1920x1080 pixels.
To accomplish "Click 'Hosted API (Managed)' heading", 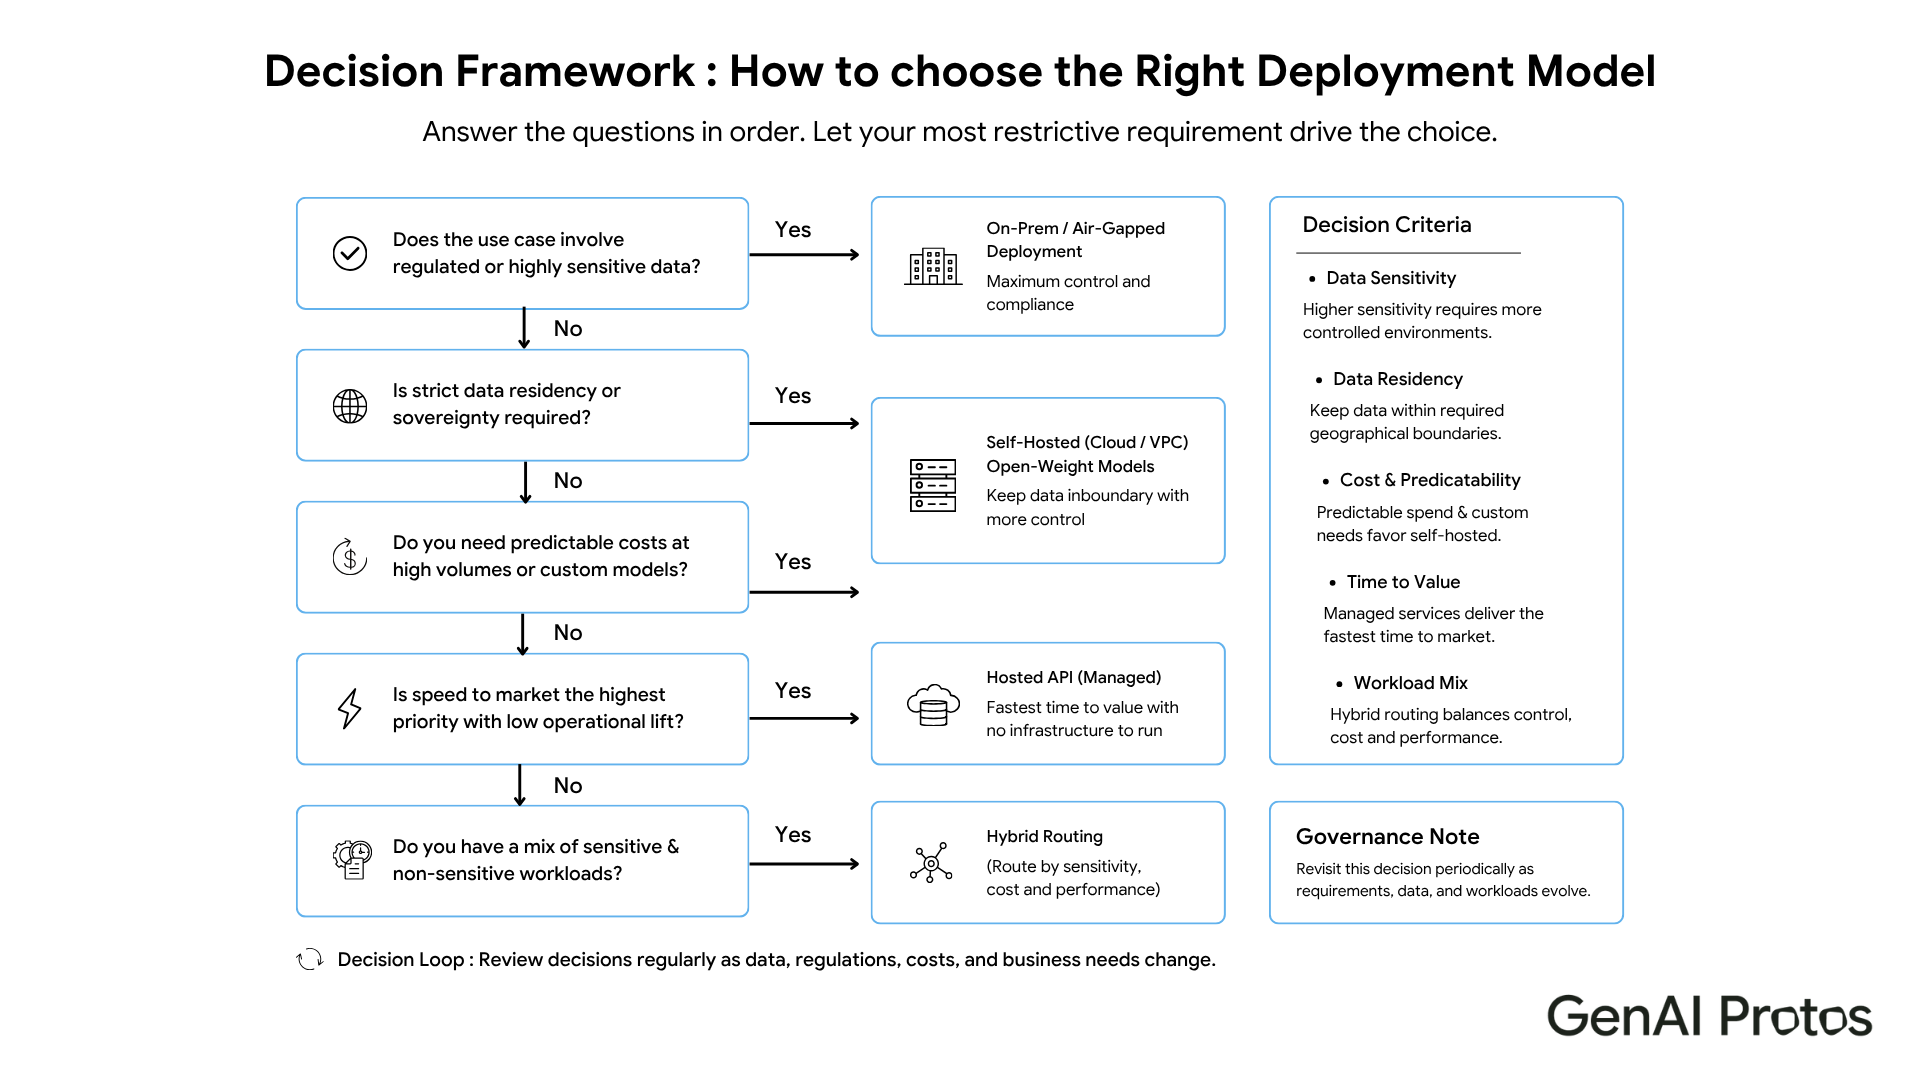I will coord(1073,677).
